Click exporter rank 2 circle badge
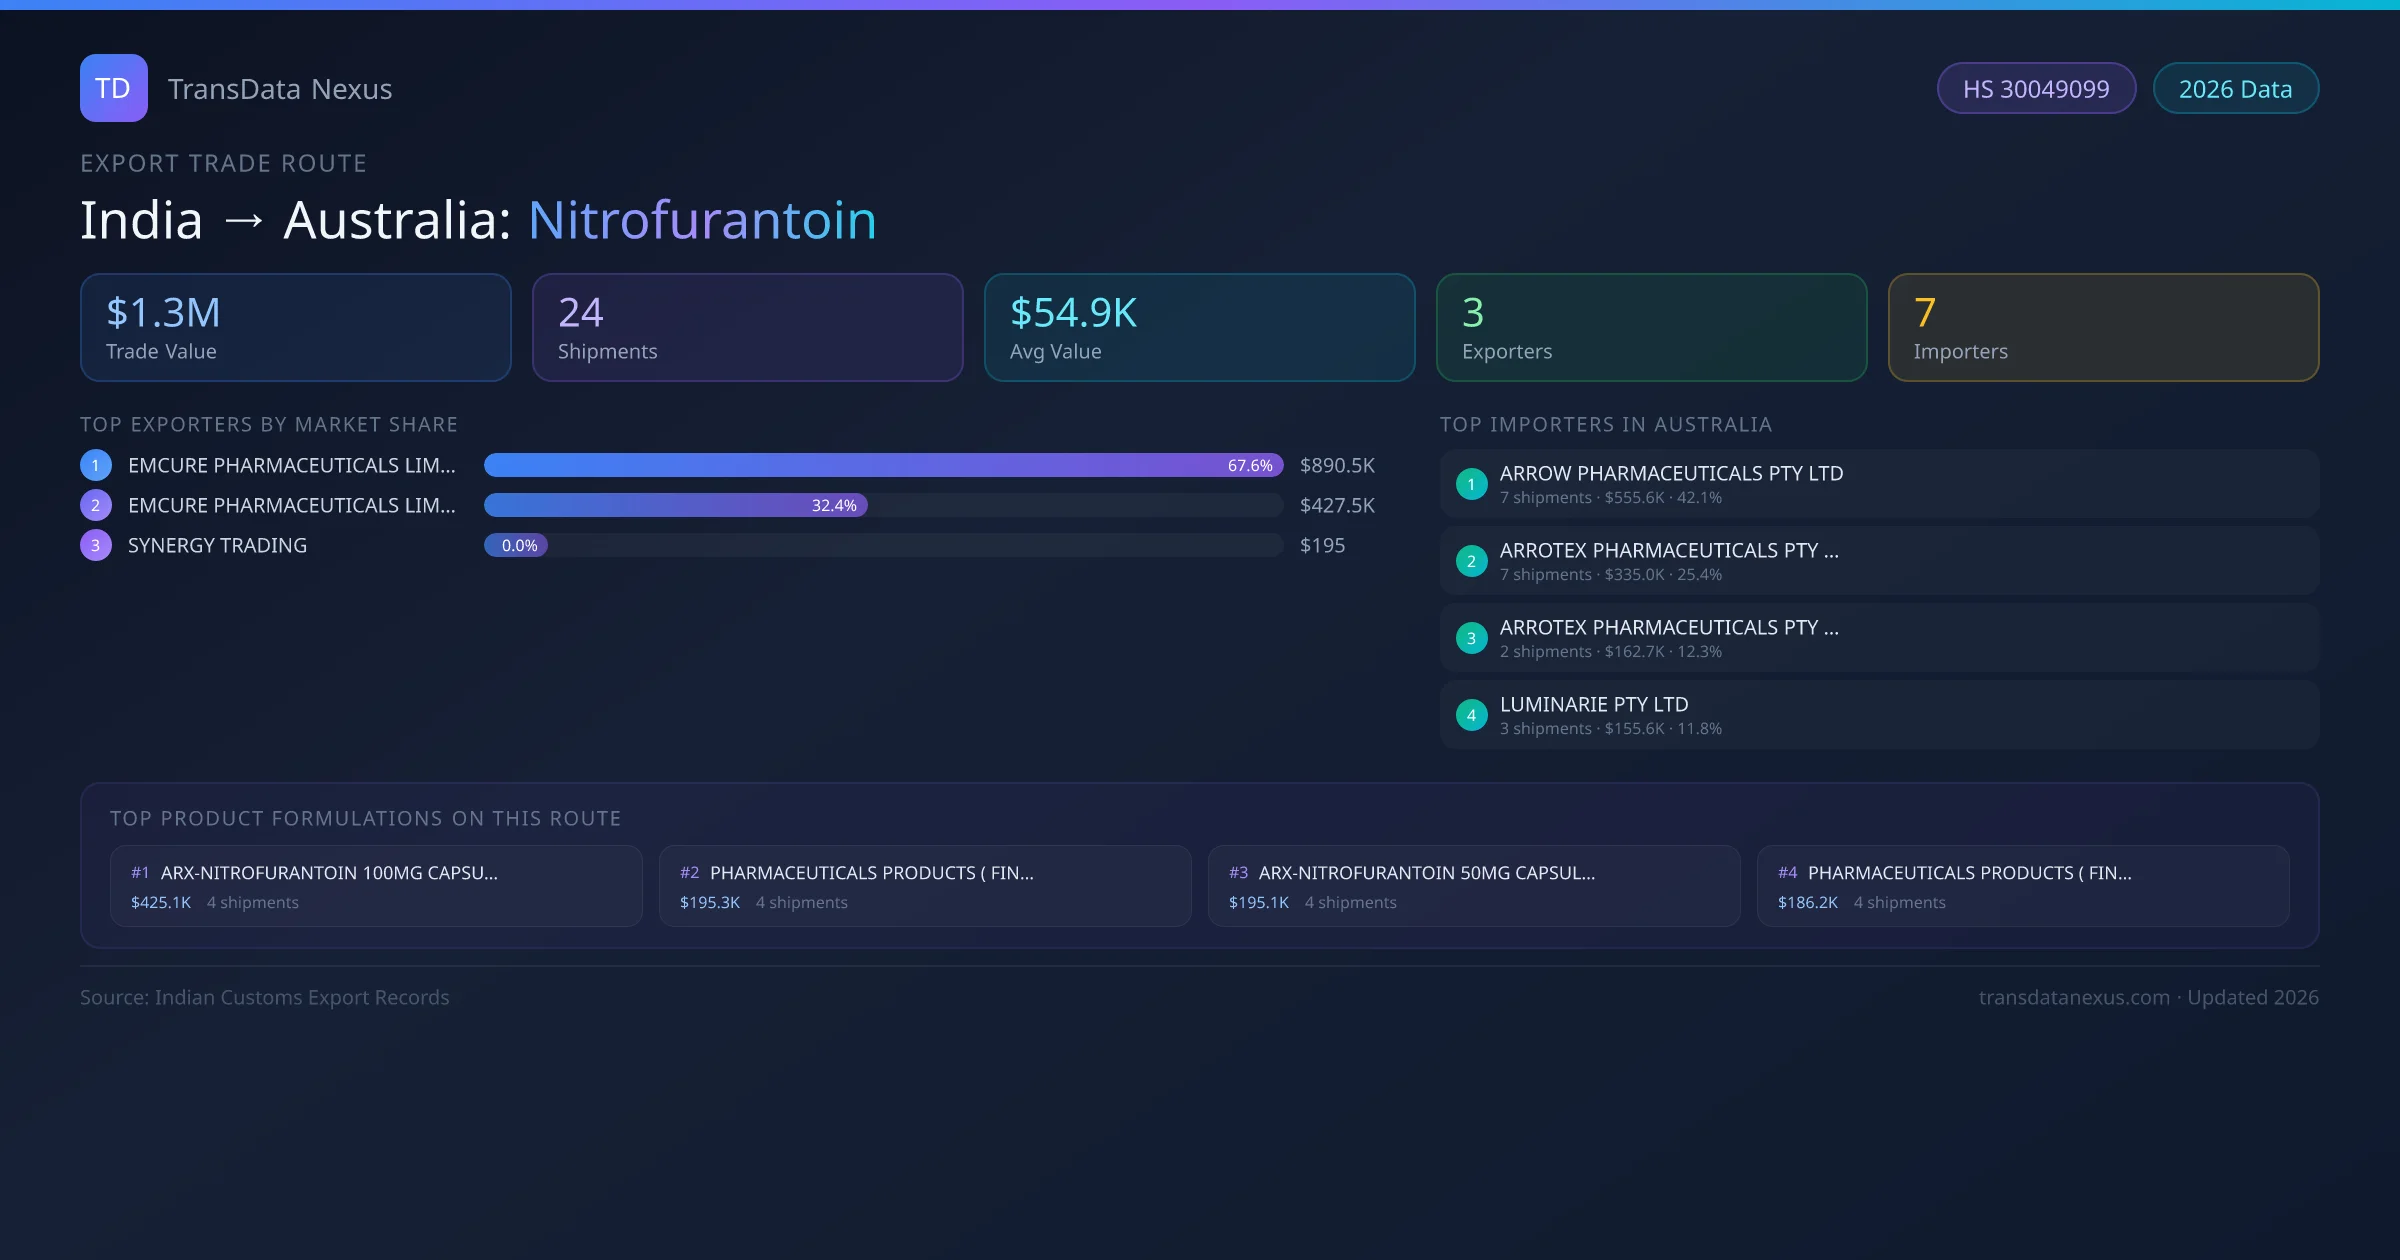This screenshot has height=1260, width=2400. pyautogui.click(x=96, y=505)
